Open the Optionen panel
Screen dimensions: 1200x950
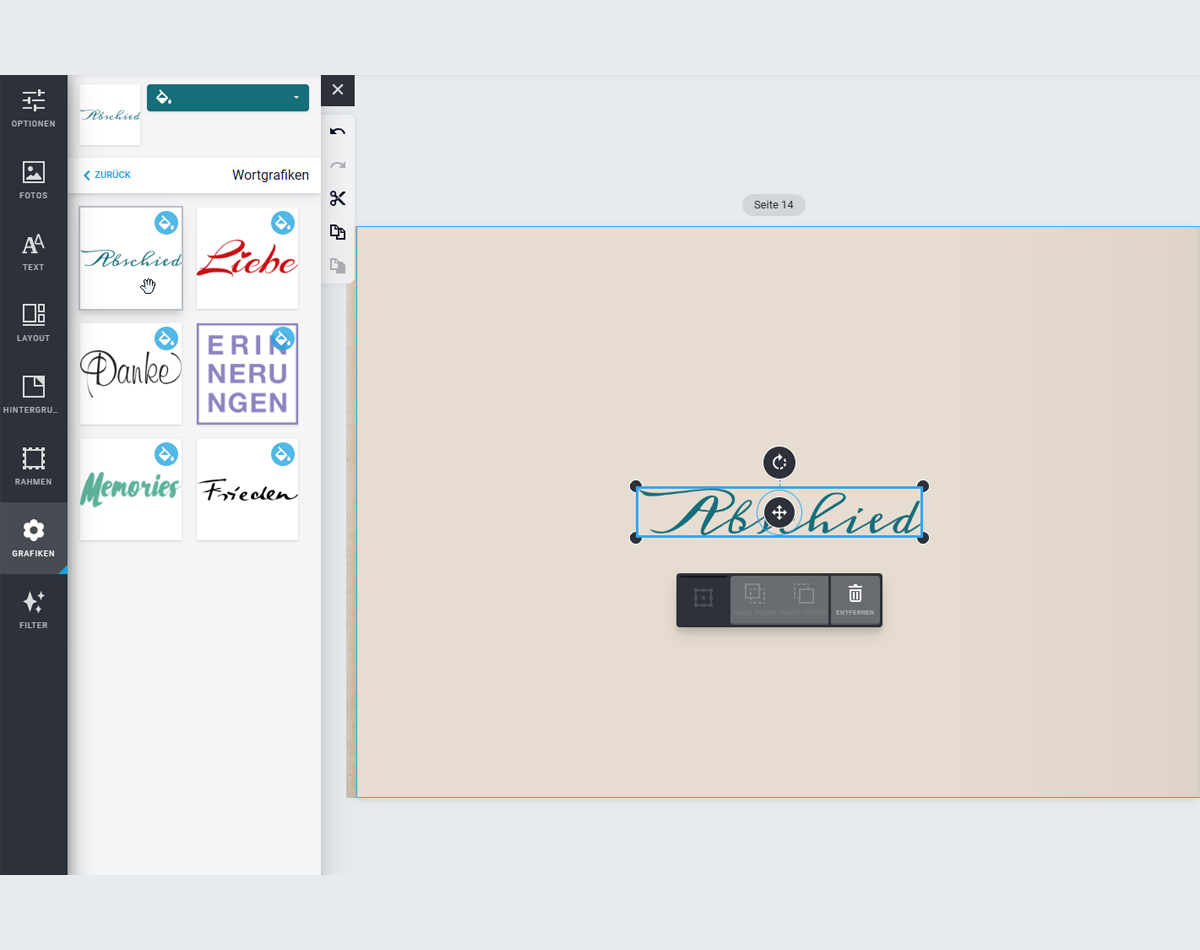coord(34,110)
